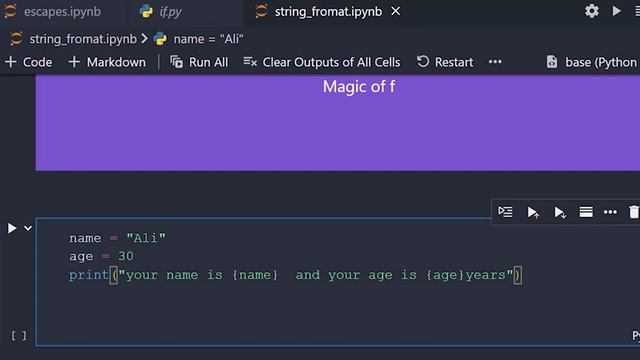
Task: Open notebook settings gear icon
Action: coord(591,11)
